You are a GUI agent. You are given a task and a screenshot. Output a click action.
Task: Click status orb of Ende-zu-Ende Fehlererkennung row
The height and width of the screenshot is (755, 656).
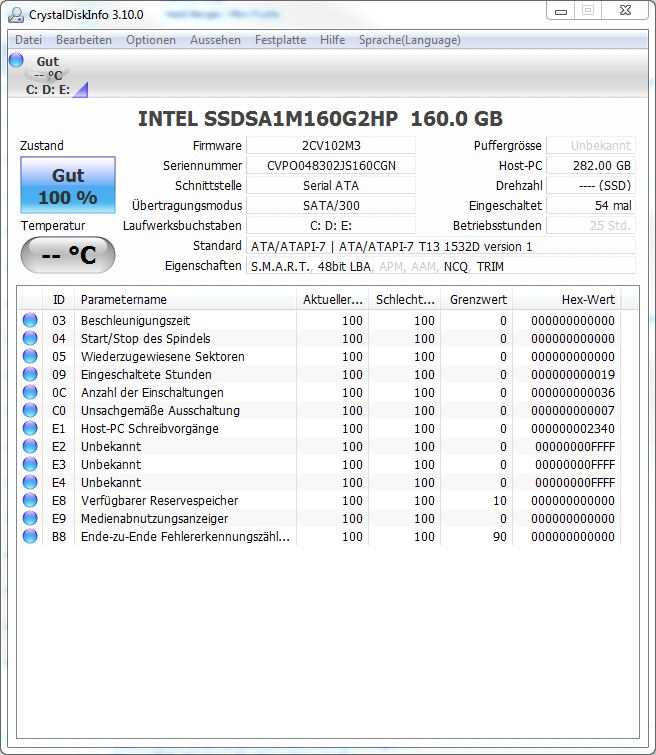30,536
